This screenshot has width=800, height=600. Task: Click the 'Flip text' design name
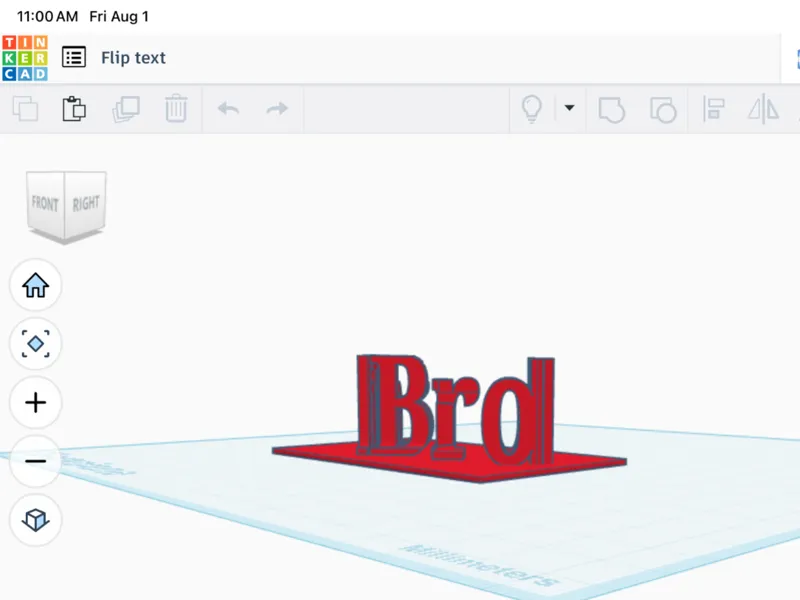[x=133, y=58]
